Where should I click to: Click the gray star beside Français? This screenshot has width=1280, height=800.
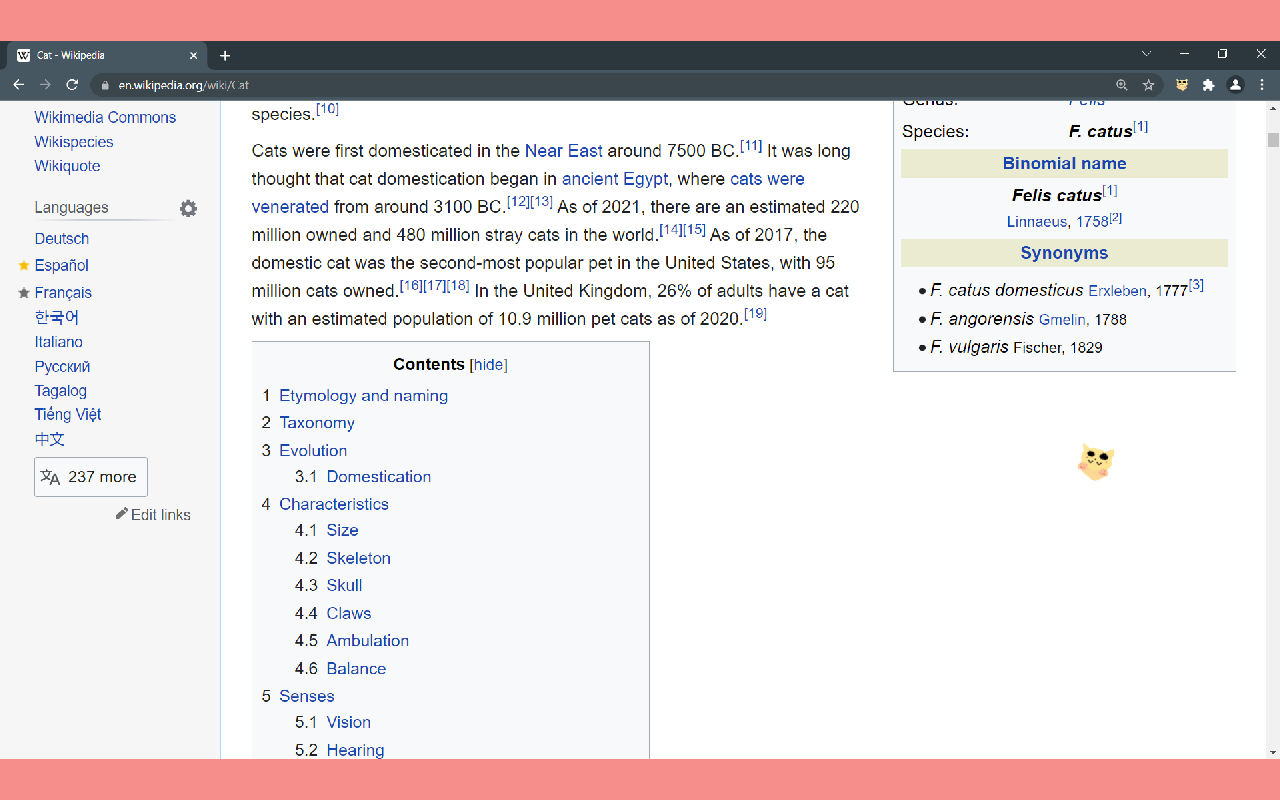[24, 293]
